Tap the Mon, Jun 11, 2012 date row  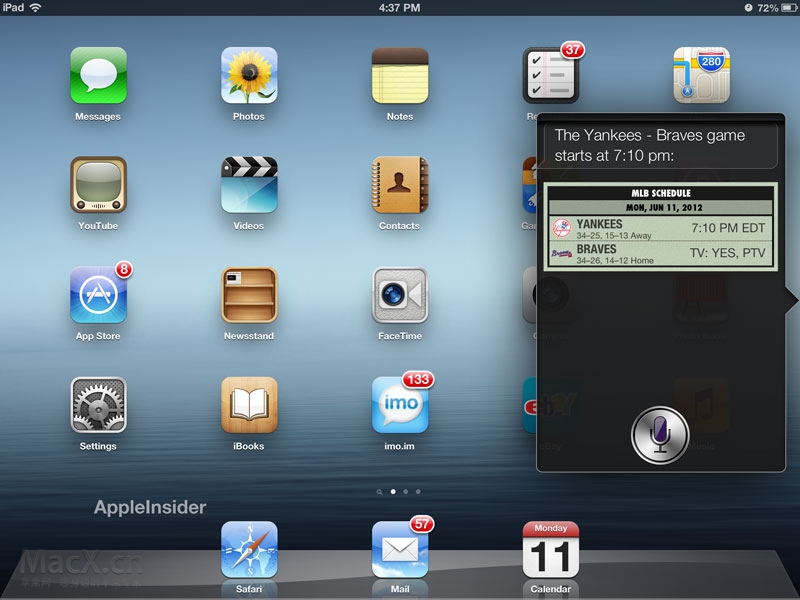pos(661,208)
